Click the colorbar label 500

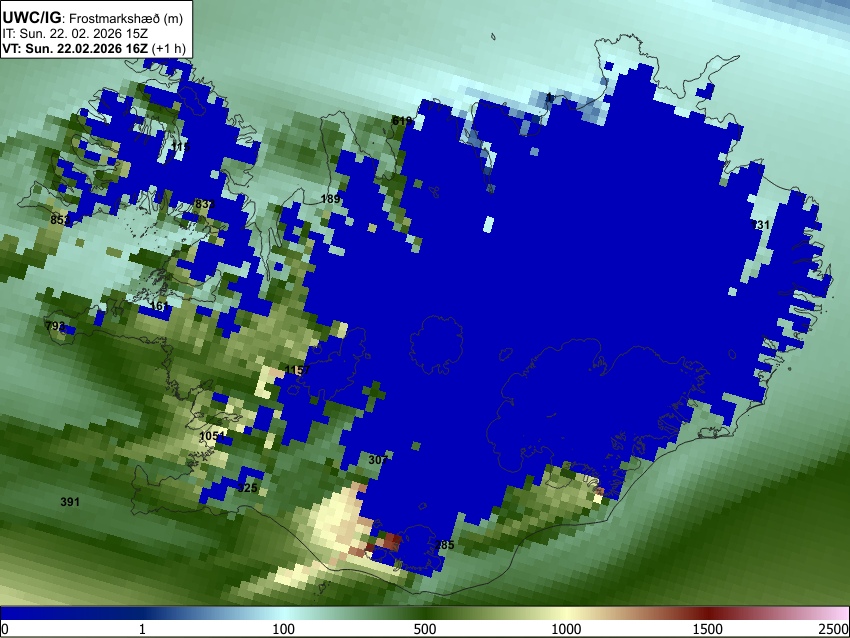pos(425,629)
